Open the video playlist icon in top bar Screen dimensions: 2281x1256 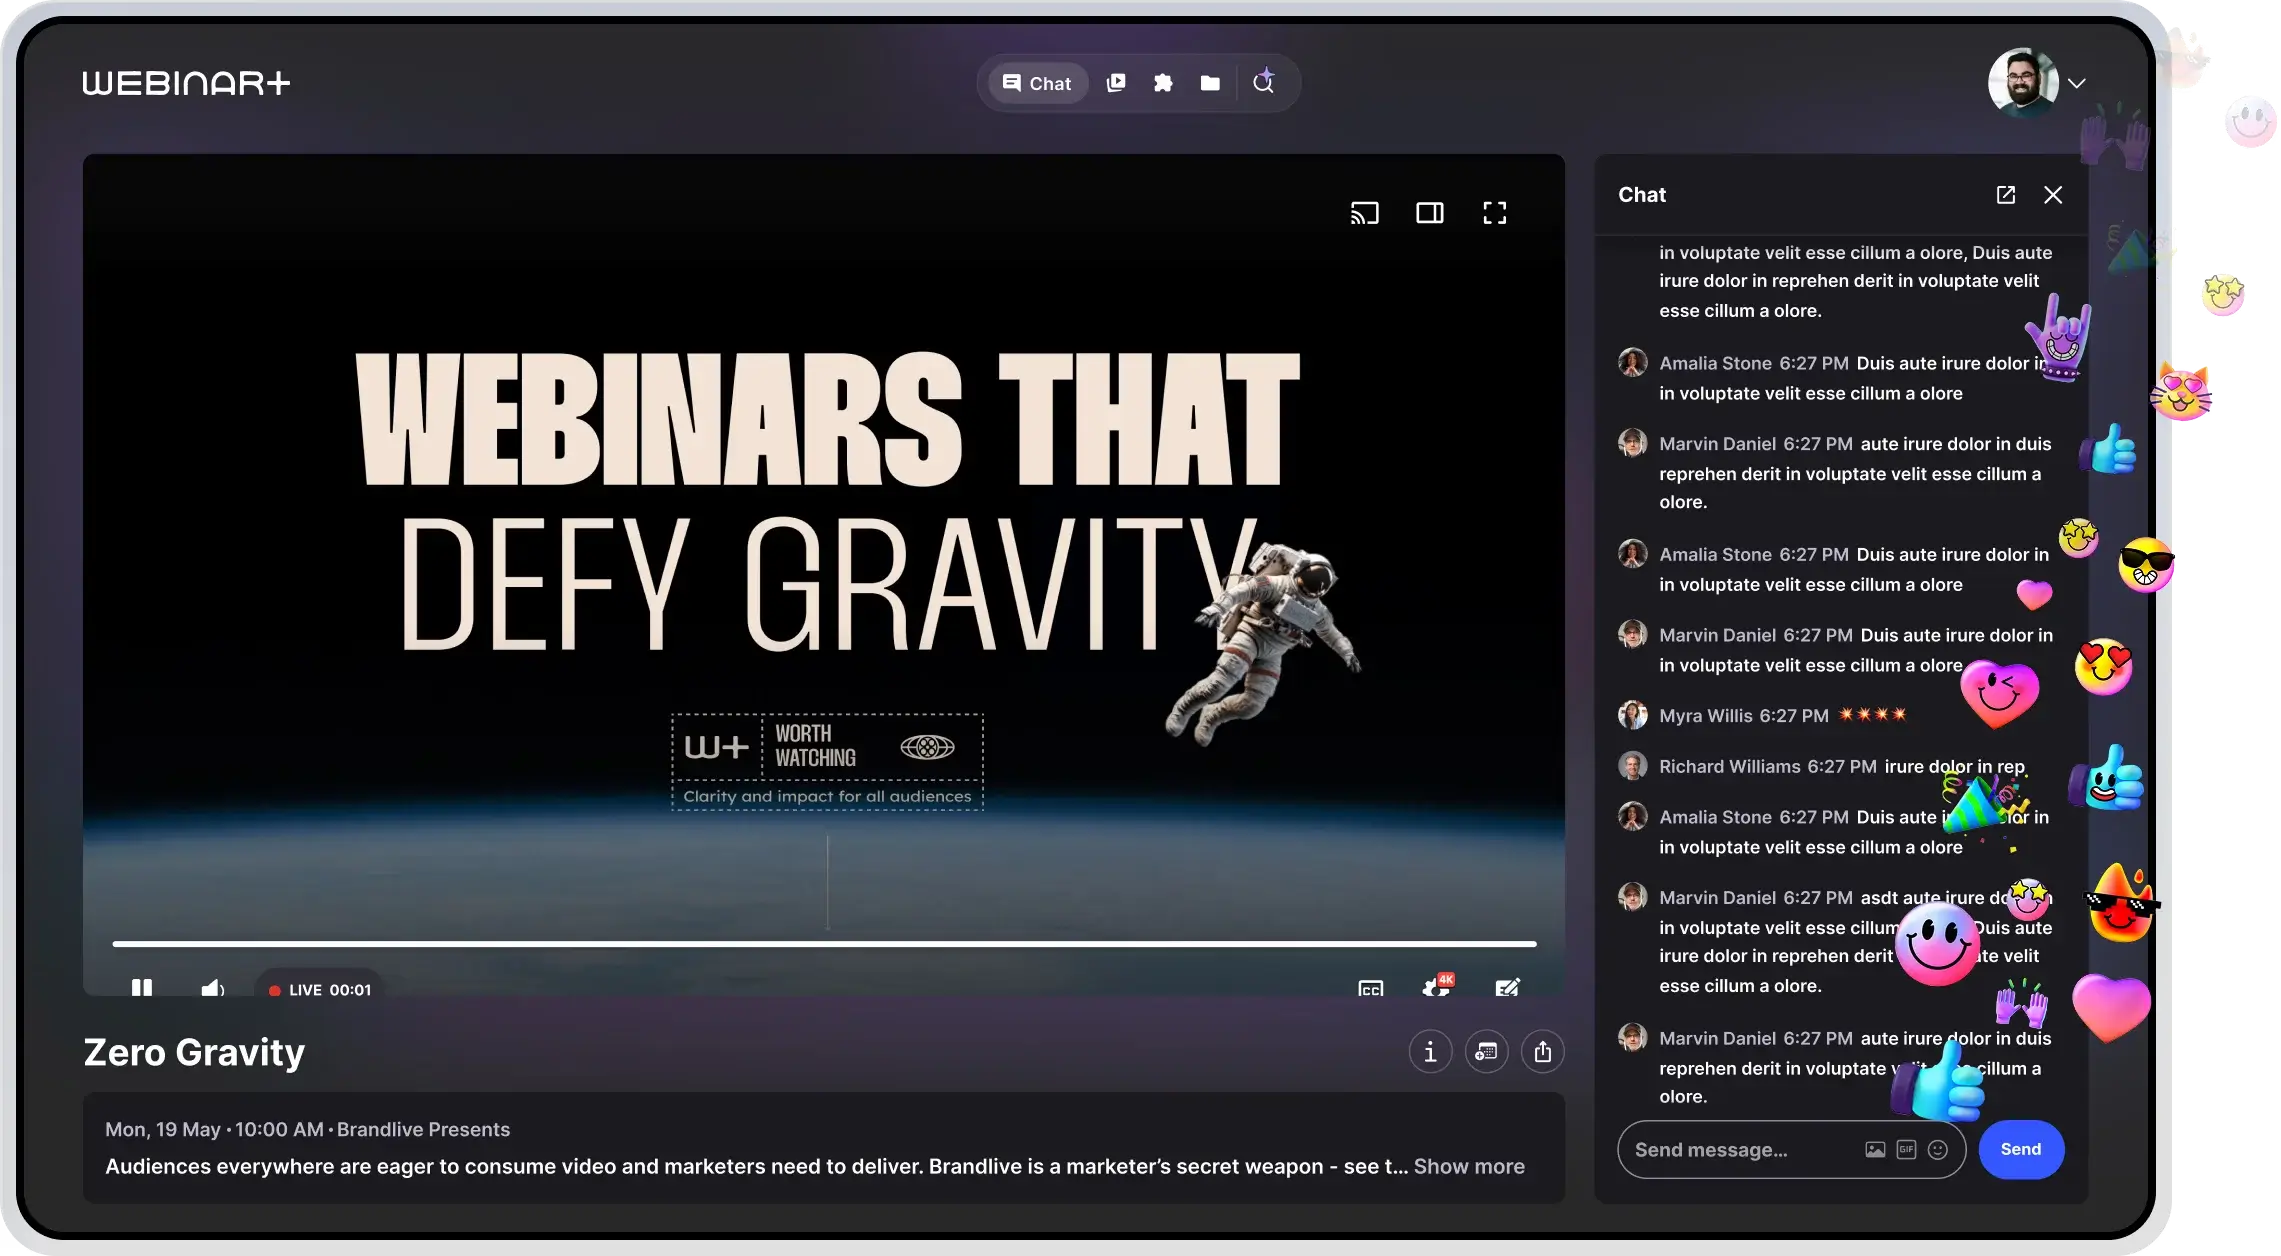click(x=1116, y=83)
